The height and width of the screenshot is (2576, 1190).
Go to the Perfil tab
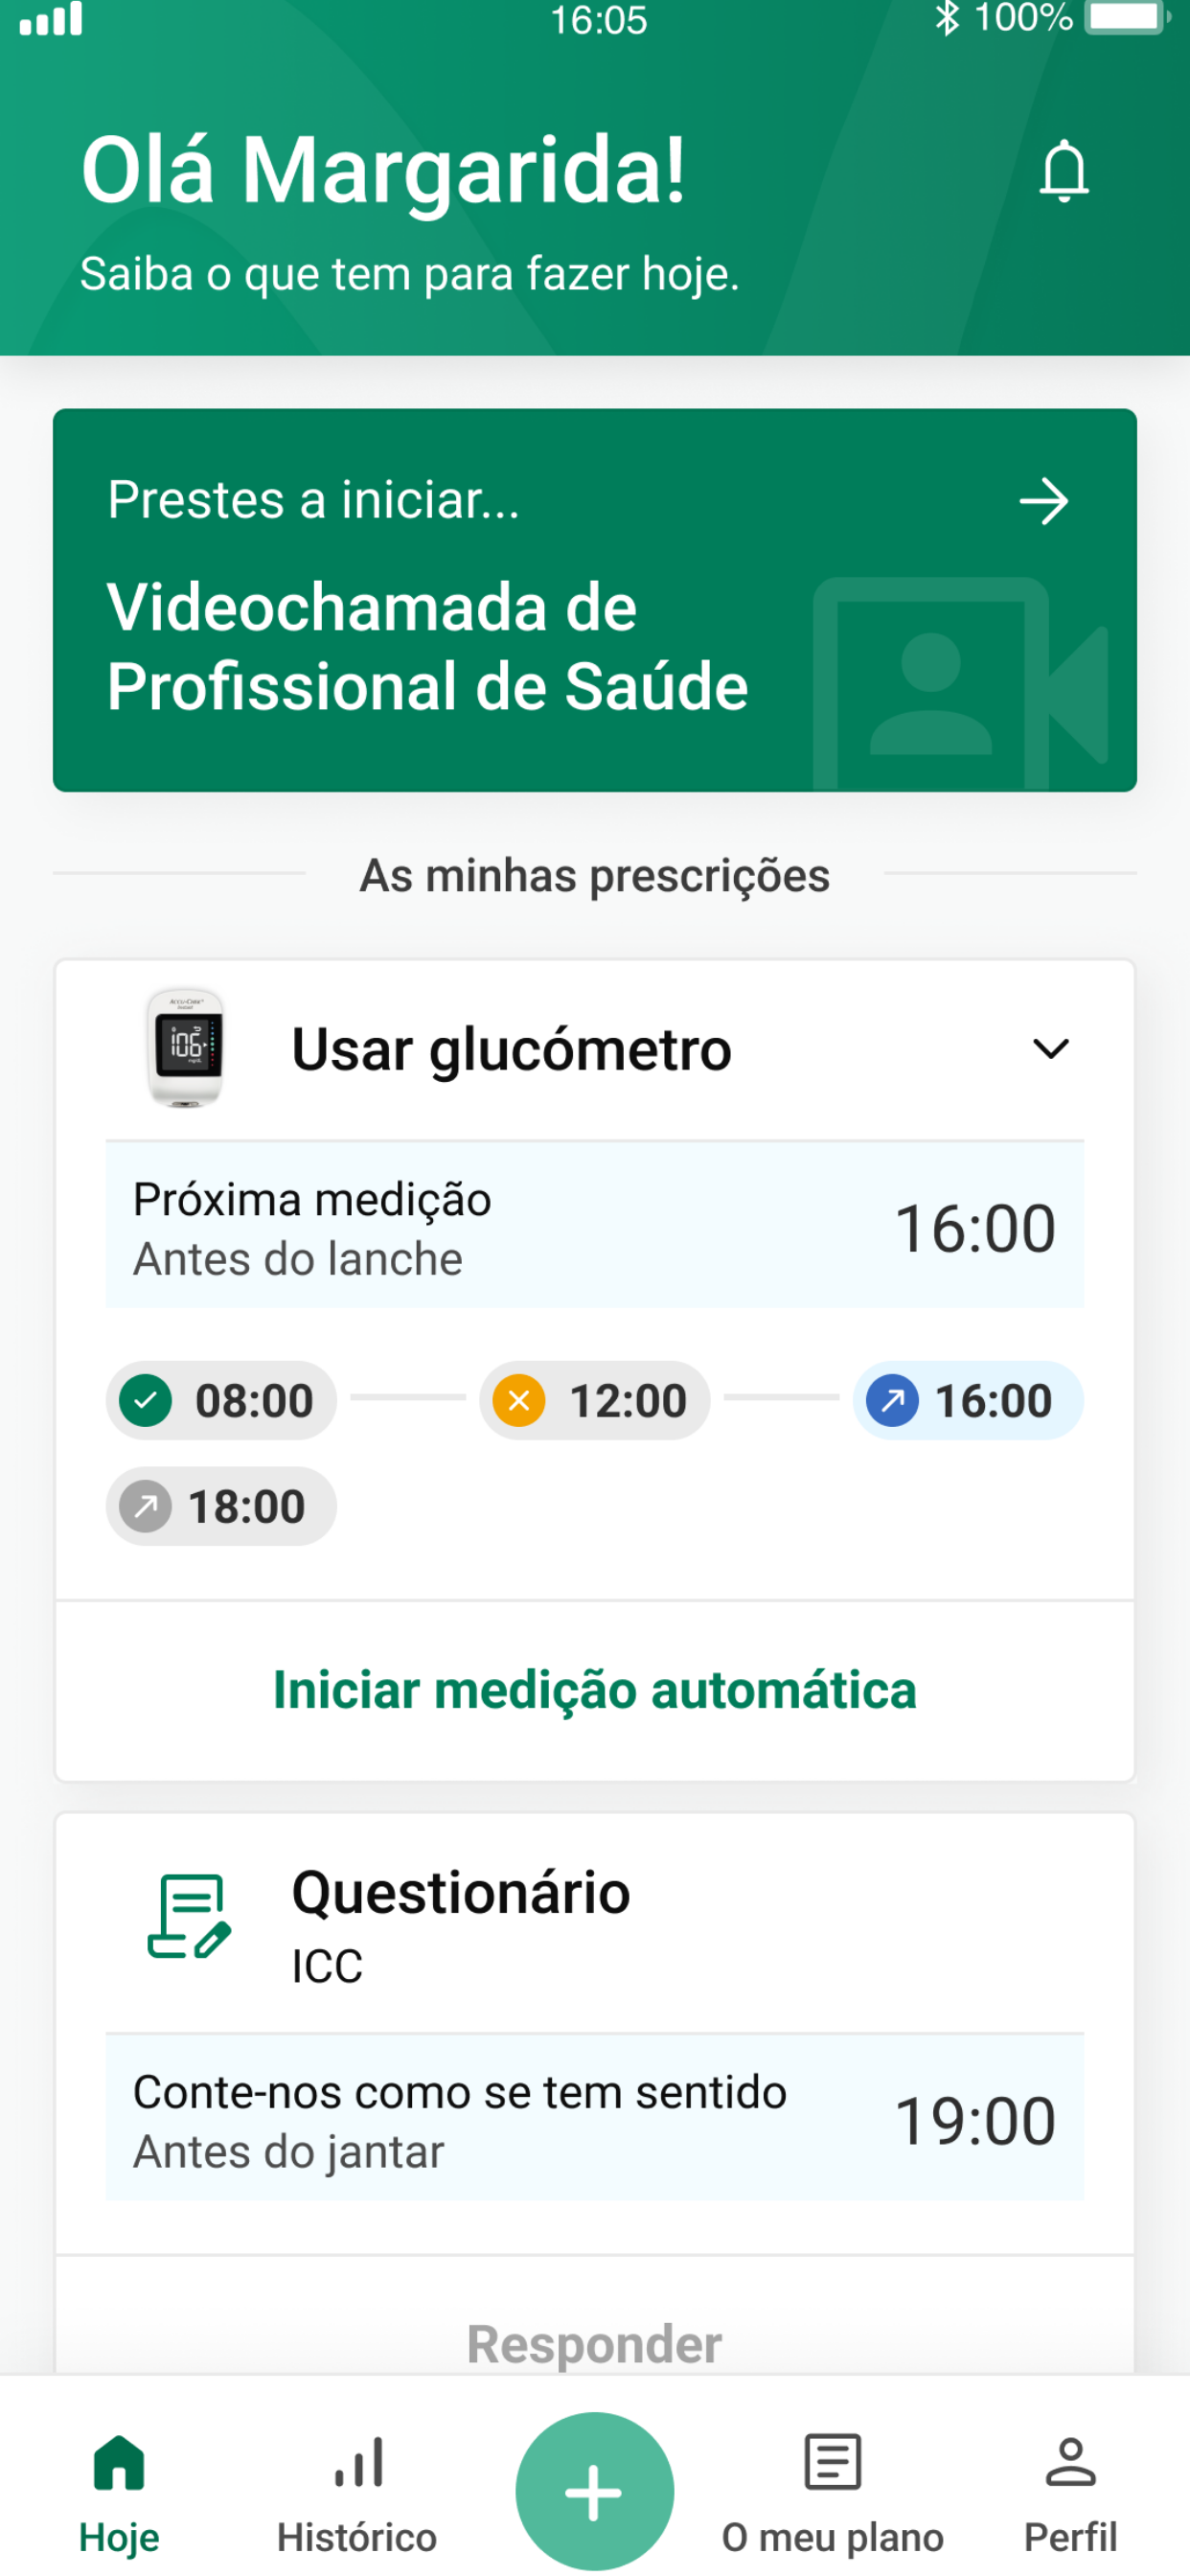[x=1070, y=2492]
